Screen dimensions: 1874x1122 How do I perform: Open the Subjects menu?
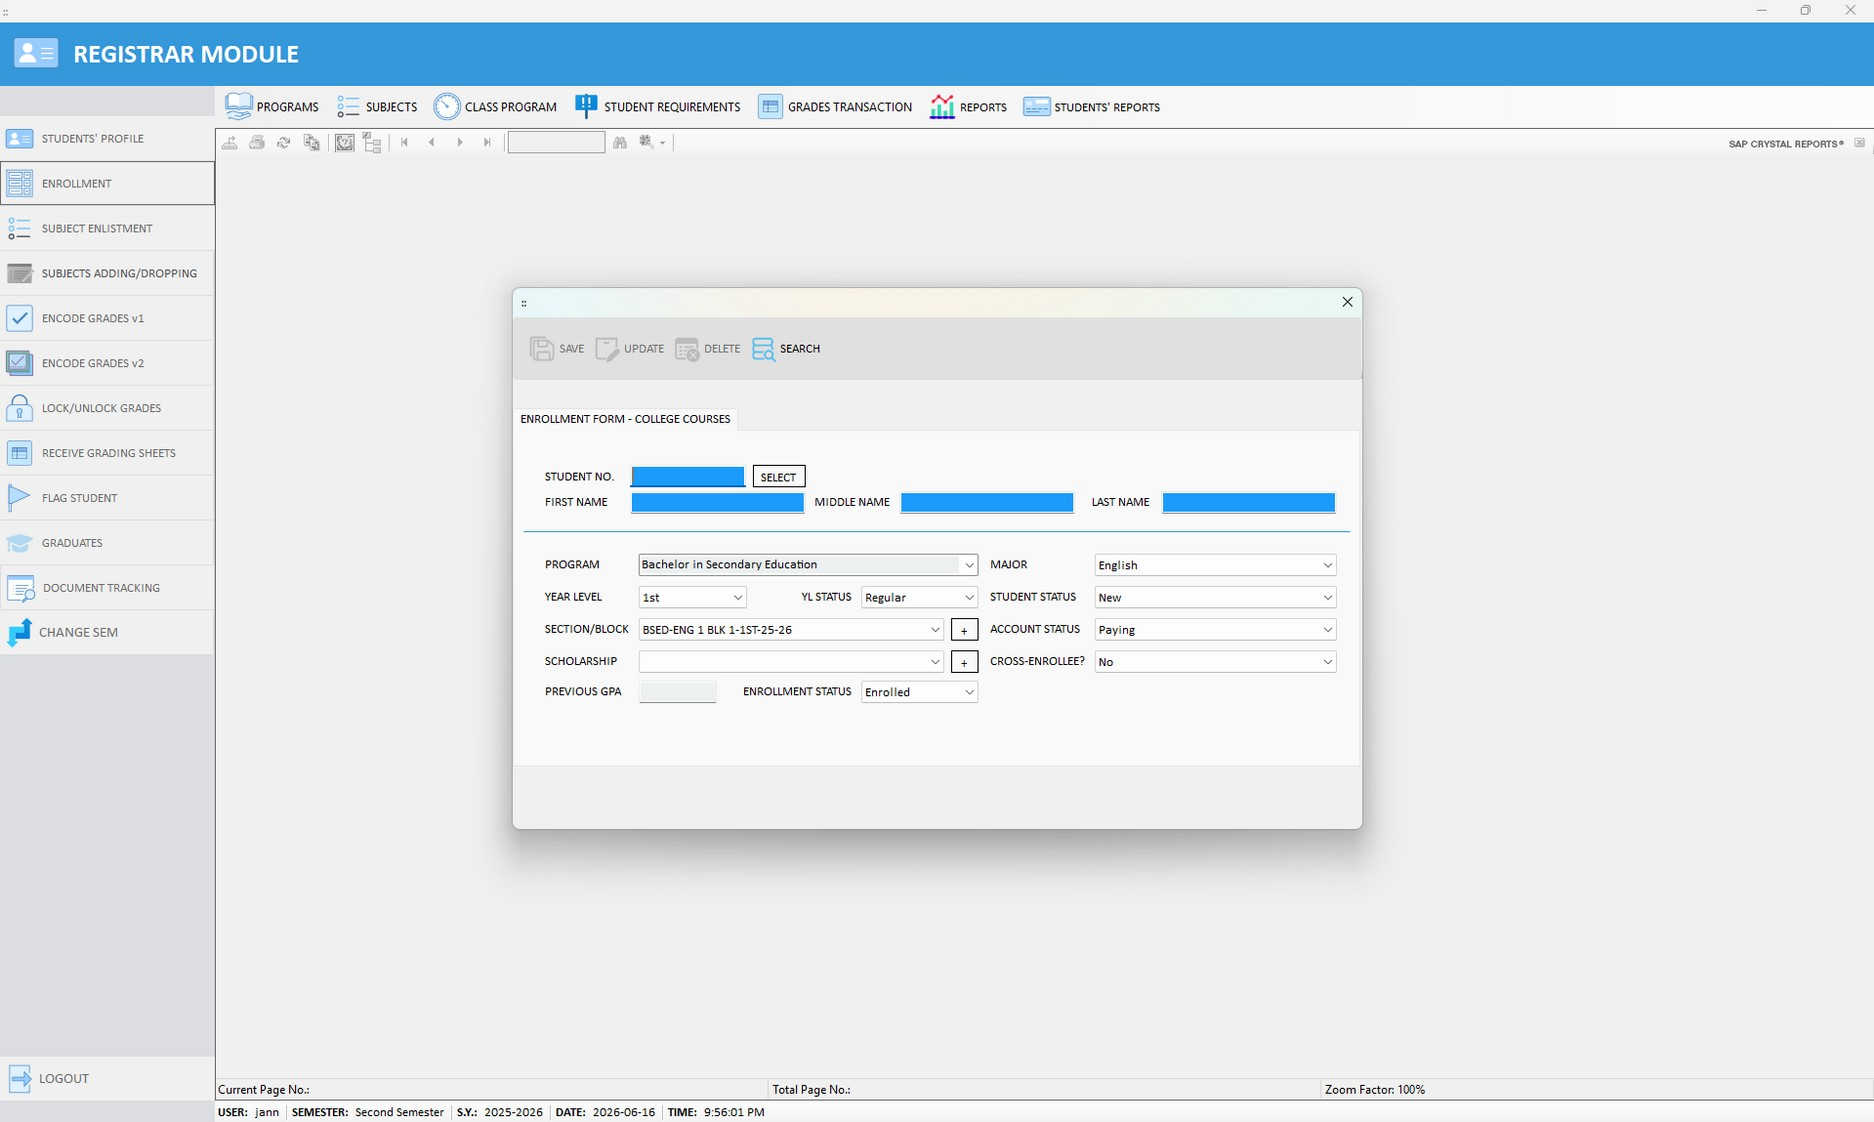[377, 107]
